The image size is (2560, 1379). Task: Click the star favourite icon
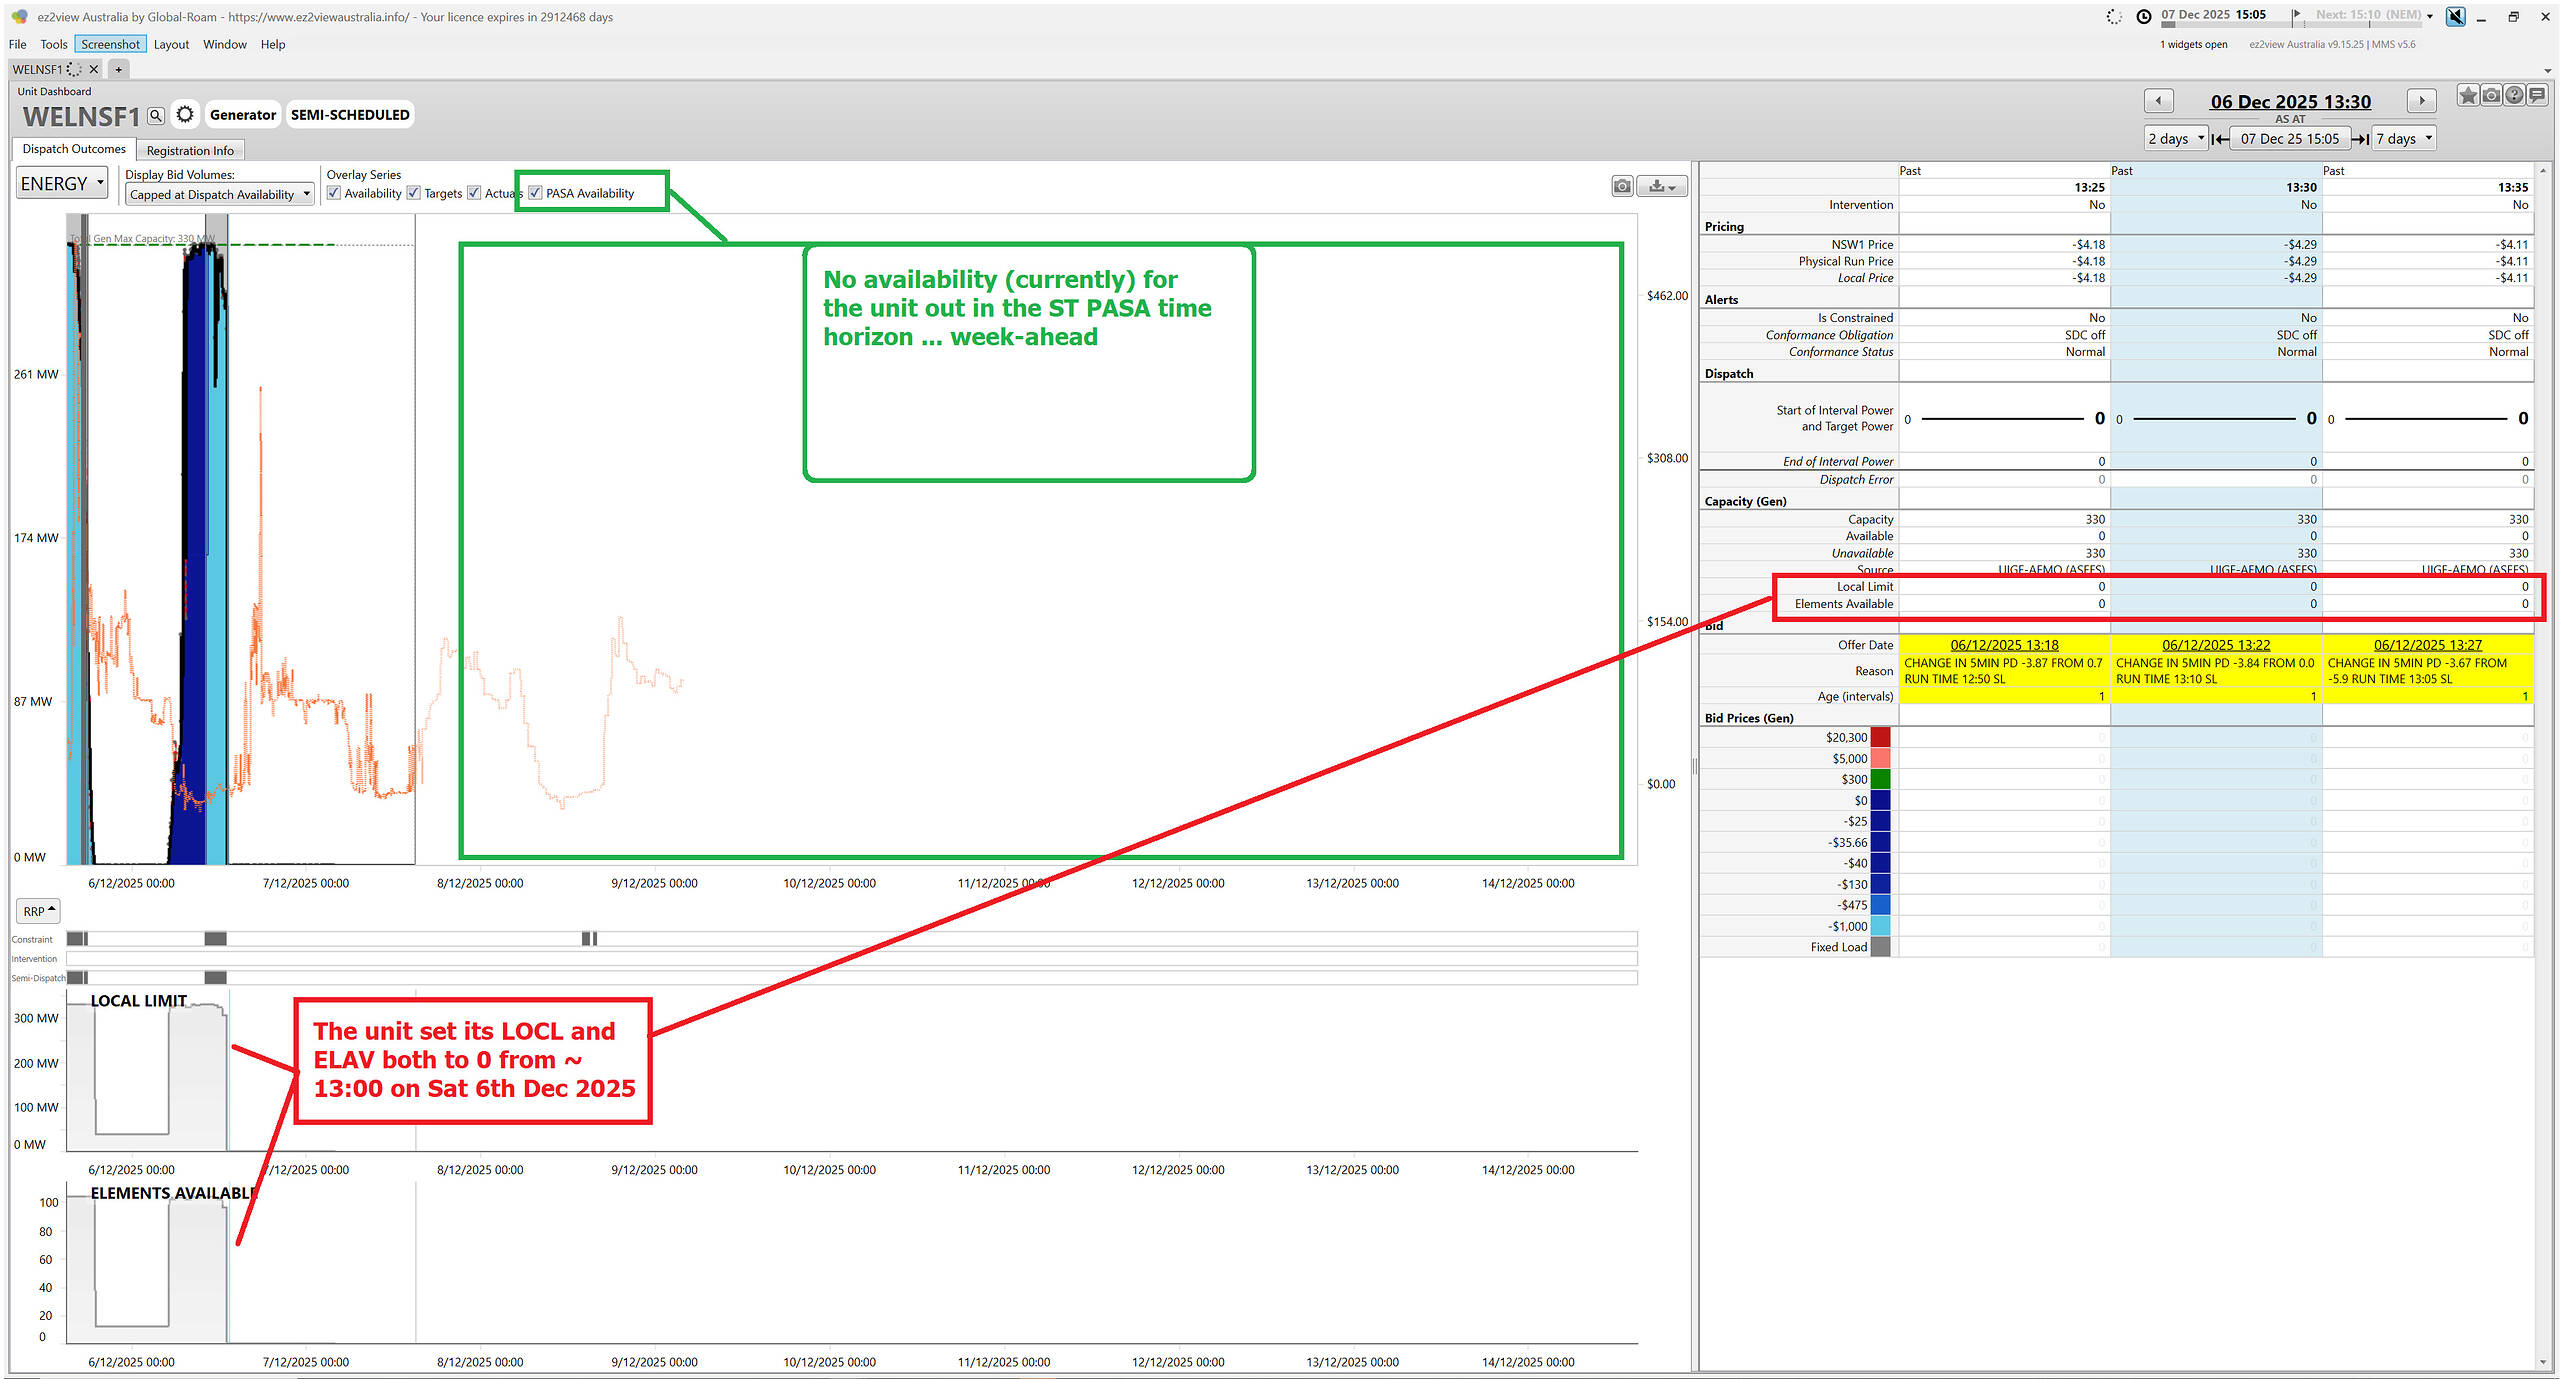point(2468,96)
